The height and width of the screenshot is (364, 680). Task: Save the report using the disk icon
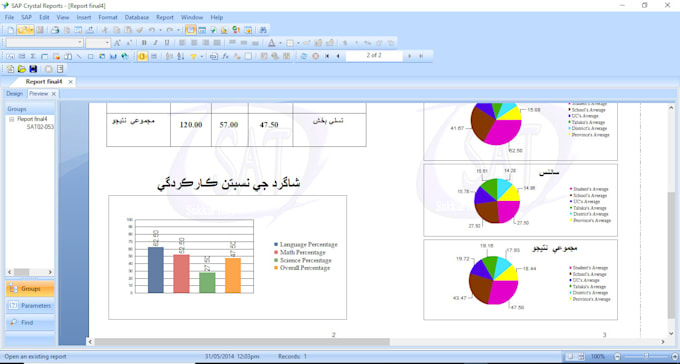click(x=40, y=30)
